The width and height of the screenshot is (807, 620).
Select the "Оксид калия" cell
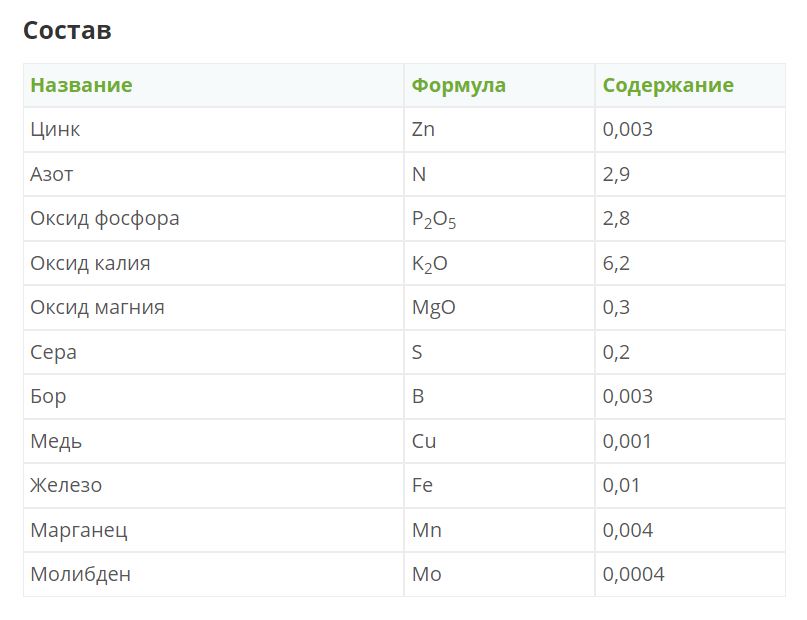pyautogui.click(x=90, y=263)
